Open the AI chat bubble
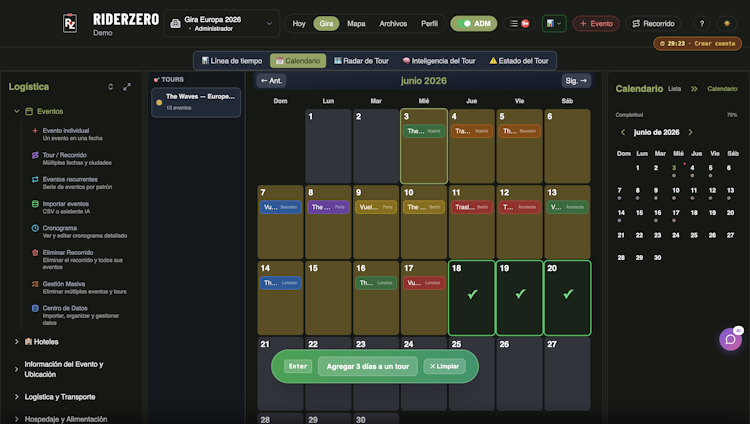 click(x=730, y=339)
